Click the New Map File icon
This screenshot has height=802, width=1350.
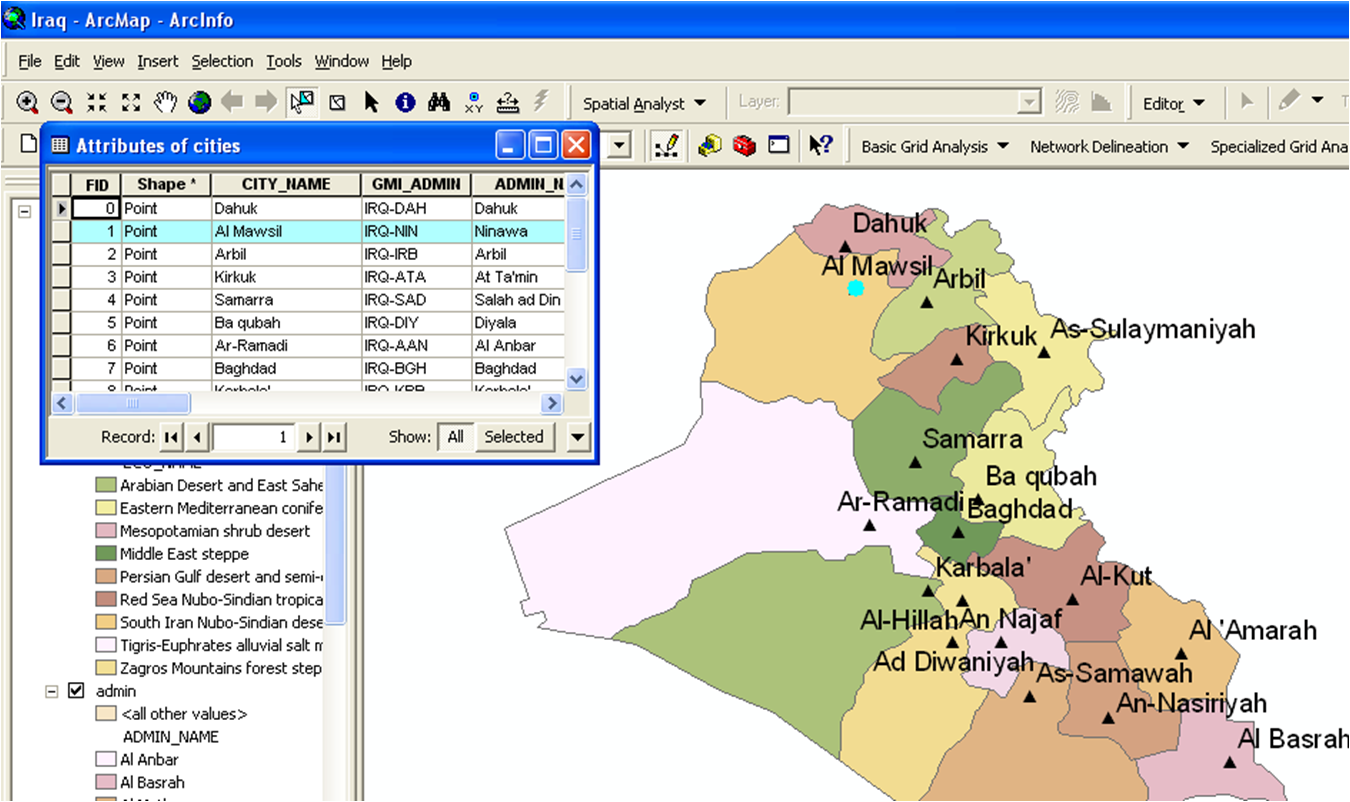[28, 145]
